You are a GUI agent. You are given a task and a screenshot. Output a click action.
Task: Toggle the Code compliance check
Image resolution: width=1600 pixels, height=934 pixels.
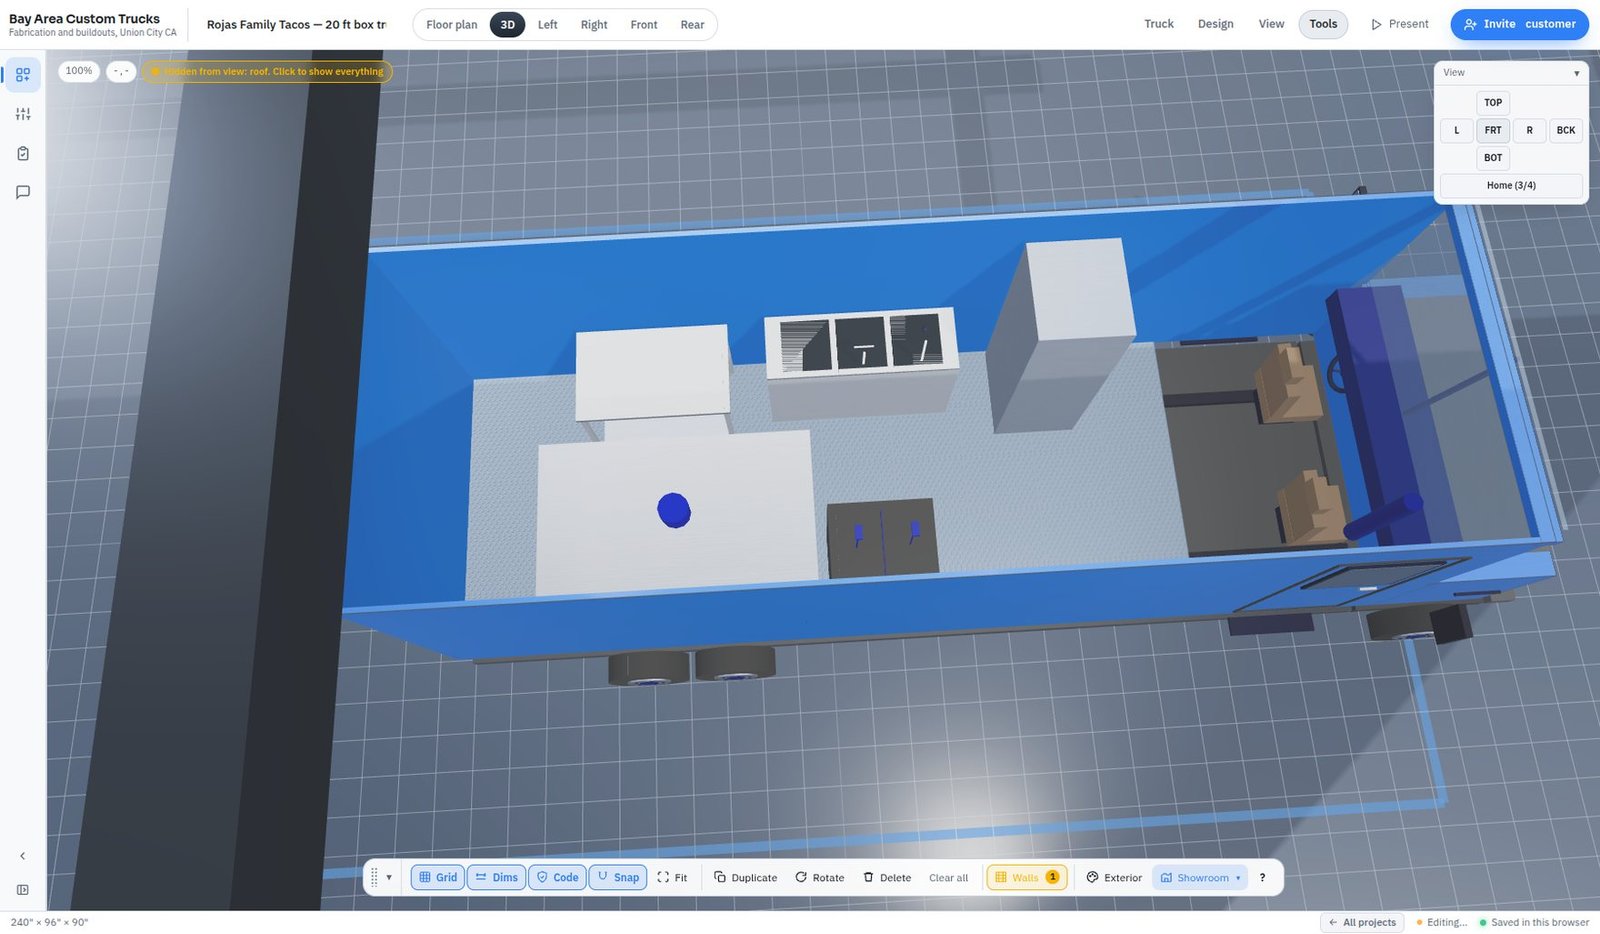point(557,878)
